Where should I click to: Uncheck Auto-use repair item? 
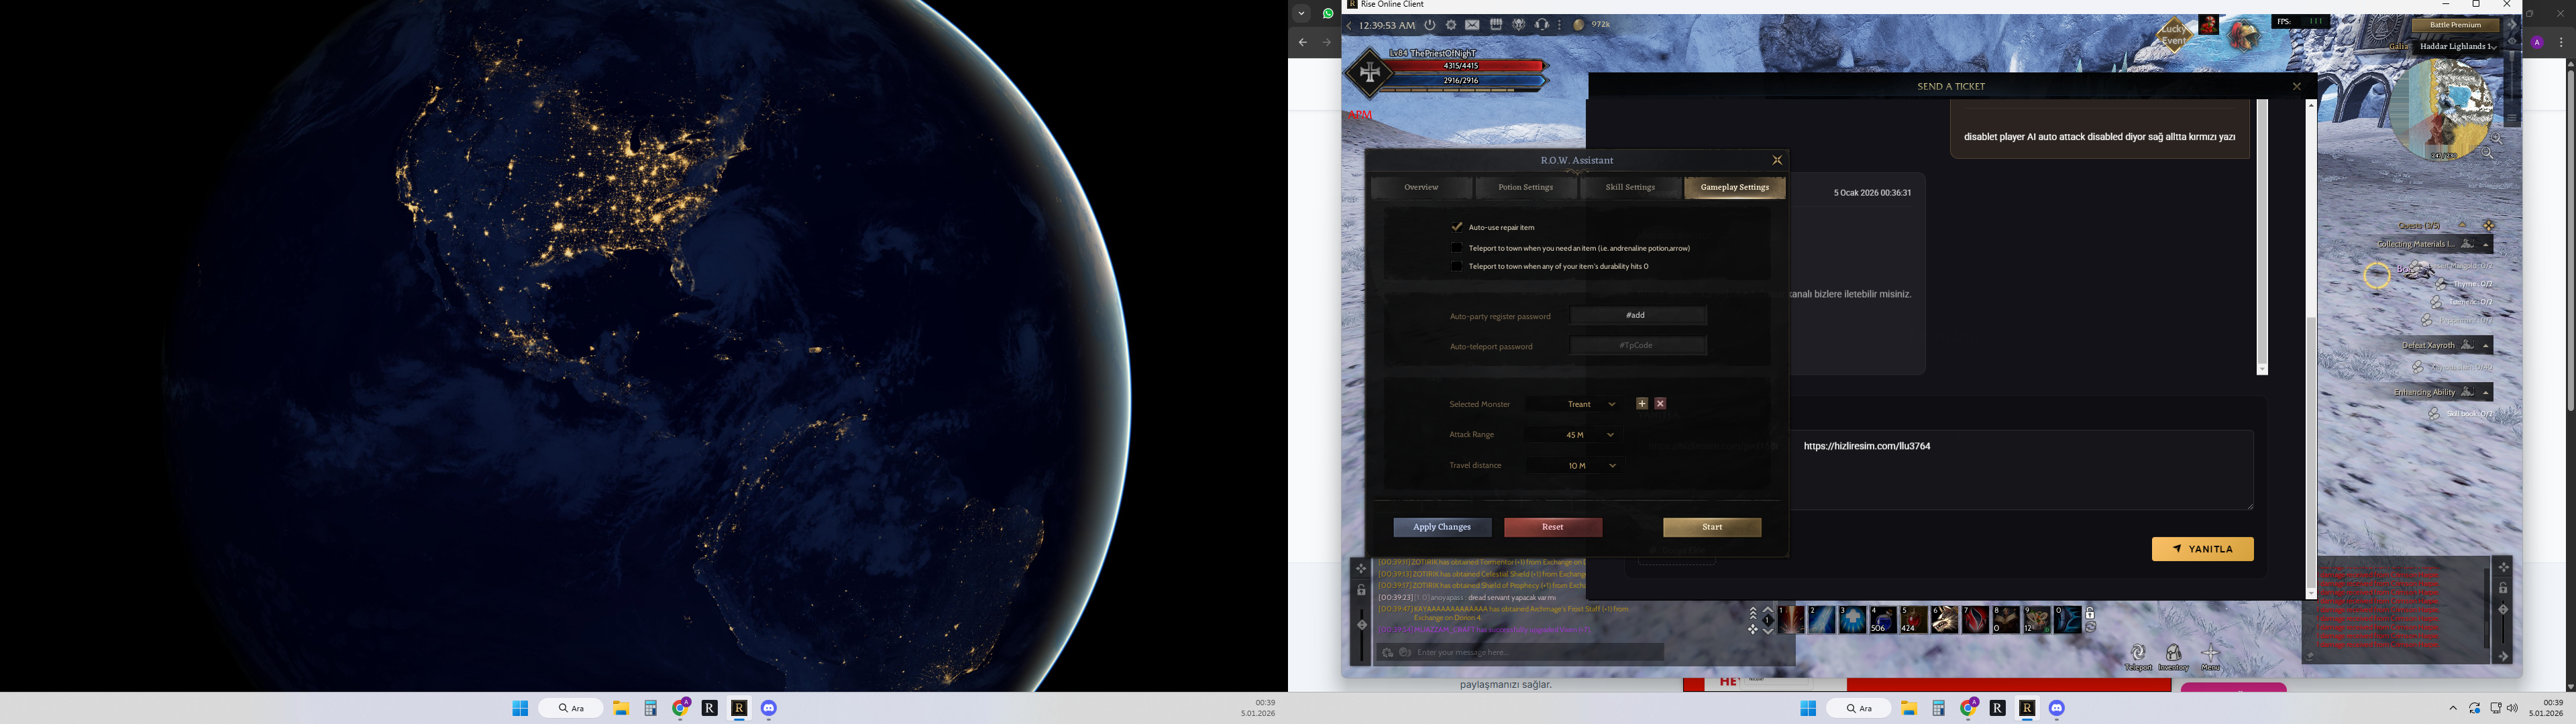pyautogui.click(x=1457, y=227)
